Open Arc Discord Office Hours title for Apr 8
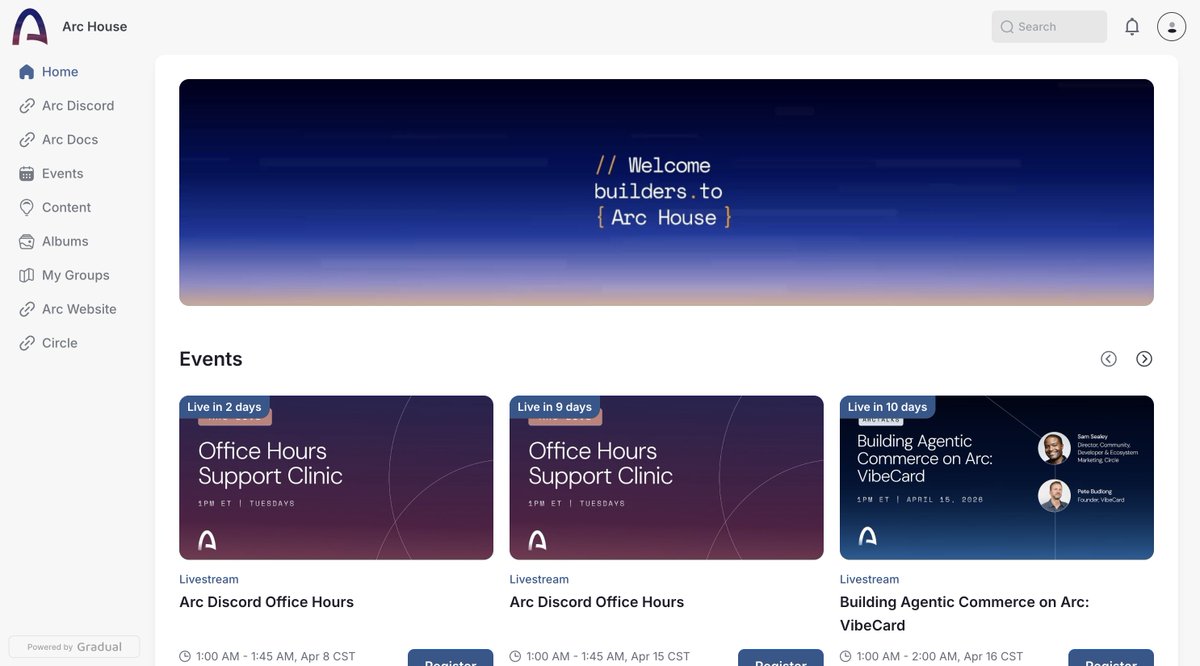The width and height of the screenshot is (1200, 666). (266, 602)
